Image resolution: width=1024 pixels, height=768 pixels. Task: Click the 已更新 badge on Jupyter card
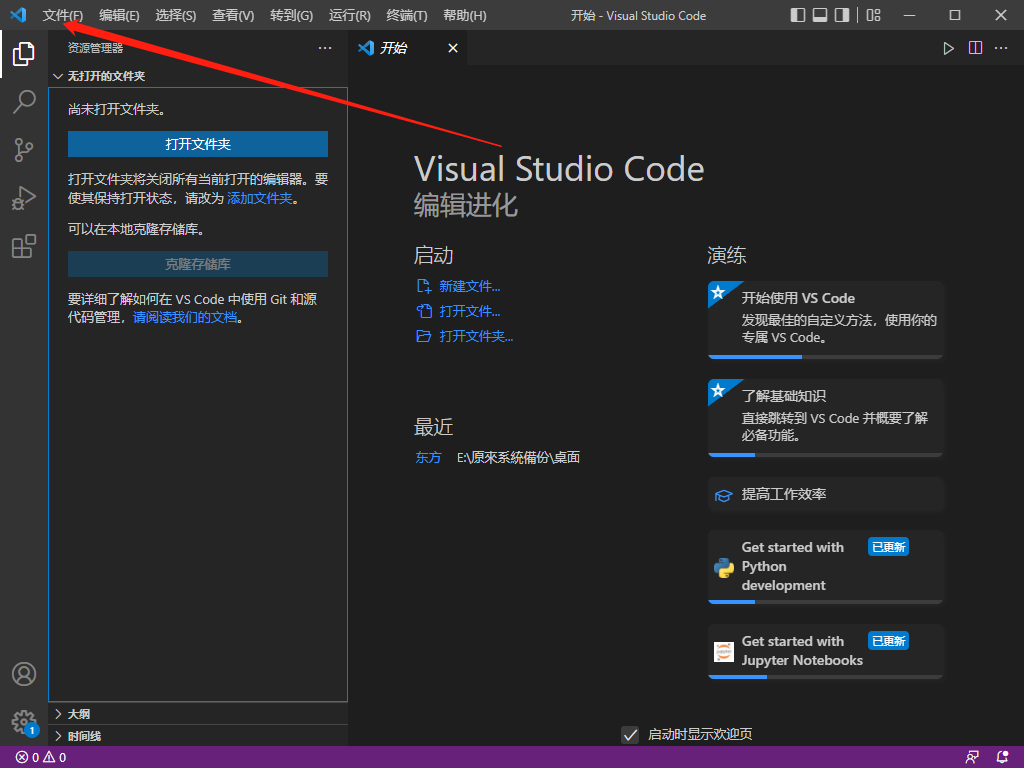(888, 641)
